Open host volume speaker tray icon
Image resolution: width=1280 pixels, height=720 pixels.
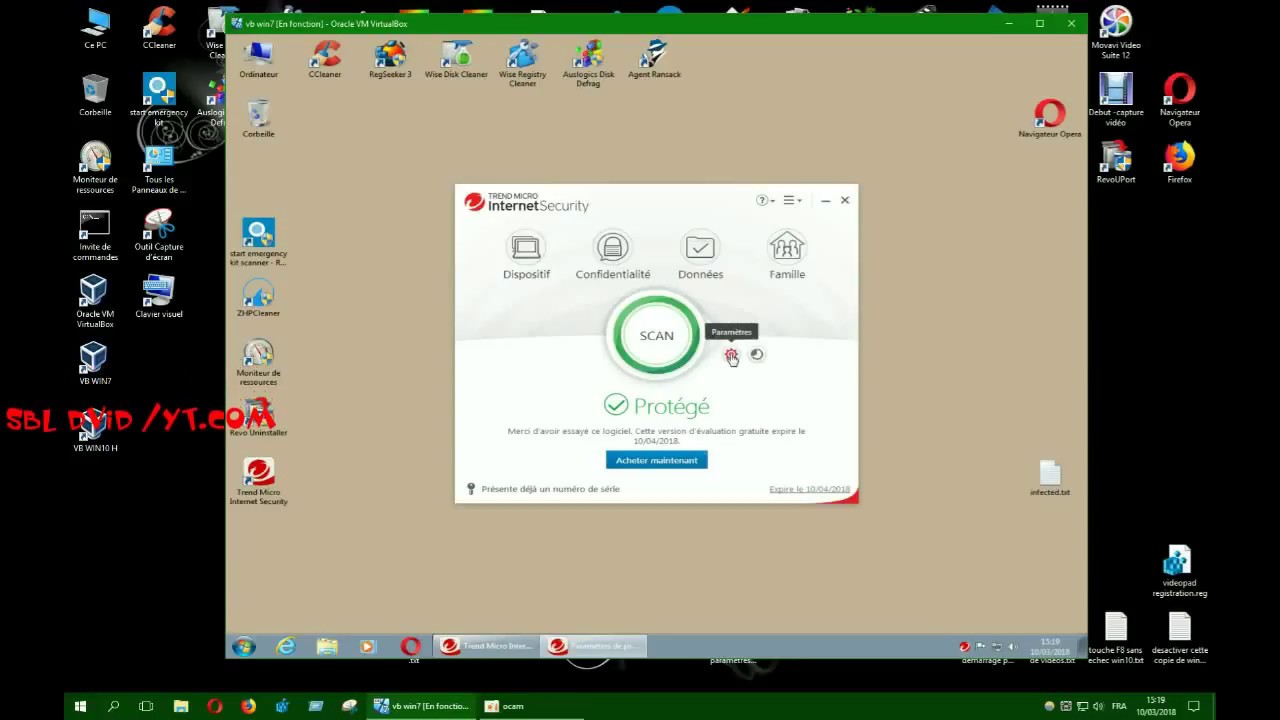(1097, 706)
